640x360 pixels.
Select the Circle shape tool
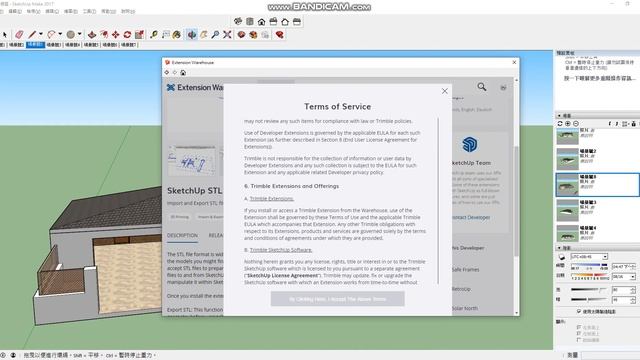pyautogui.click(x=71, y=35)
